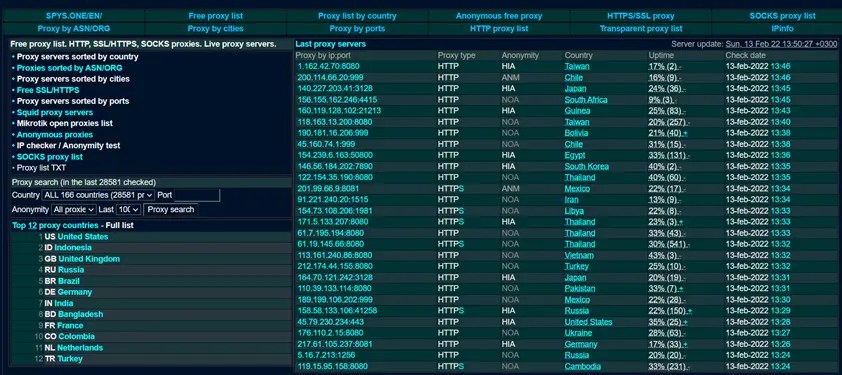This screenshot has width=842, height=375.
Task: Select Turkey in top countries list
Action: pyautogui.click(x=70, y=358)
